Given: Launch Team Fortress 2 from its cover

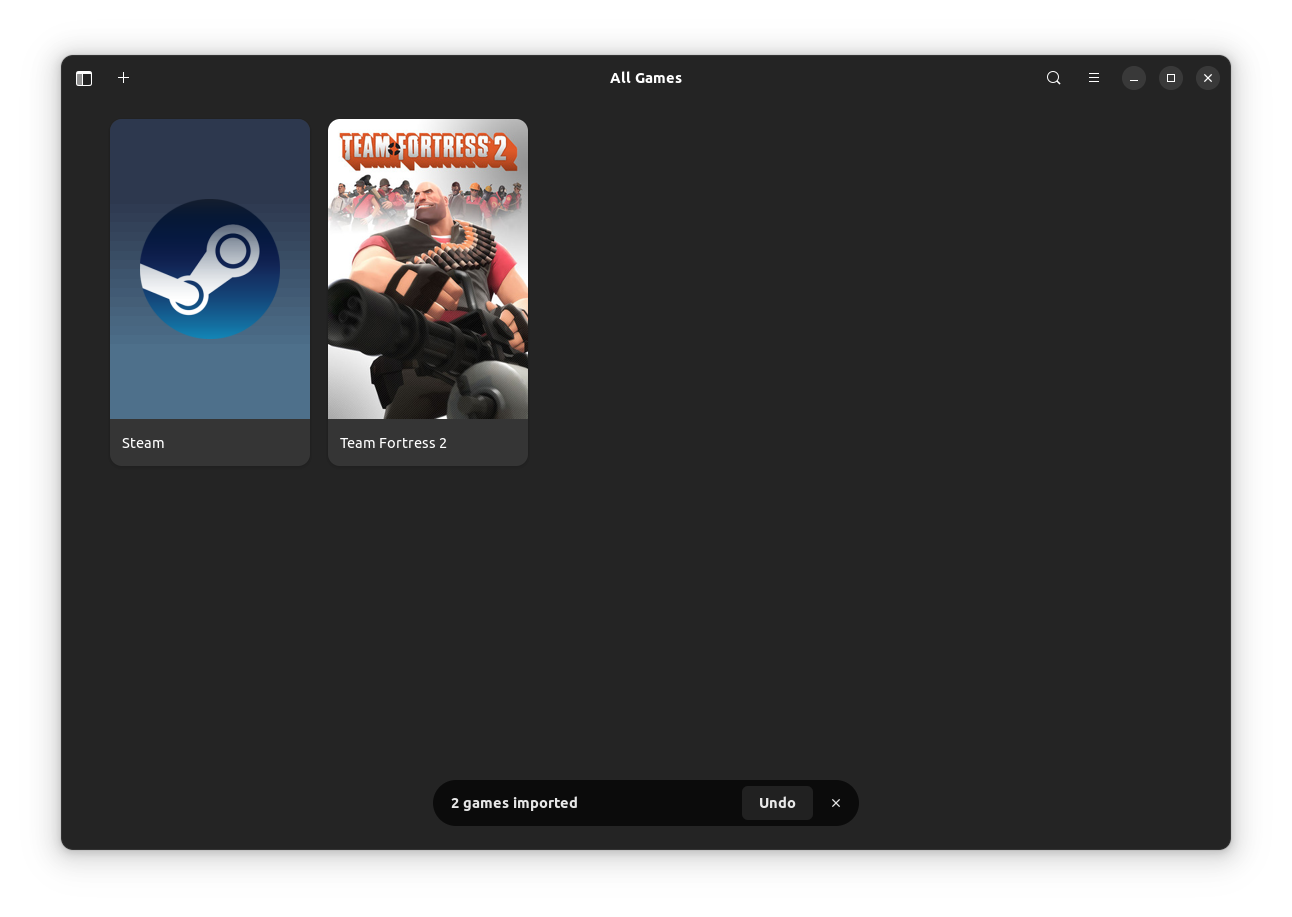Looking at the screenshot, I should [x=428, y=268].
